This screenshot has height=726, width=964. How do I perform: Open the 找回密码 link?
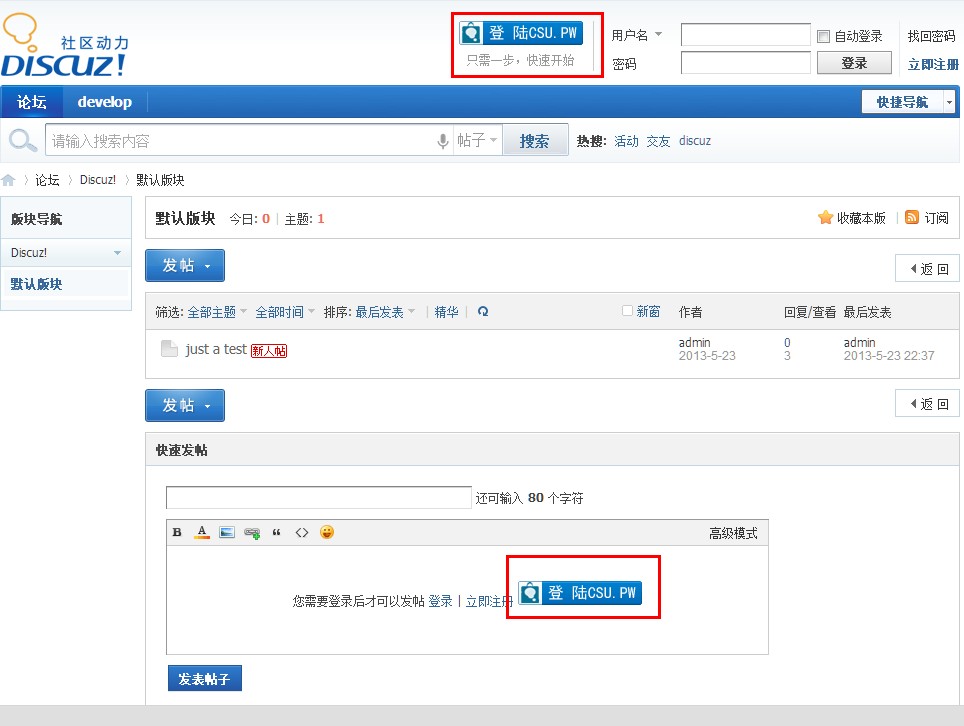click(x=931, y=36)
